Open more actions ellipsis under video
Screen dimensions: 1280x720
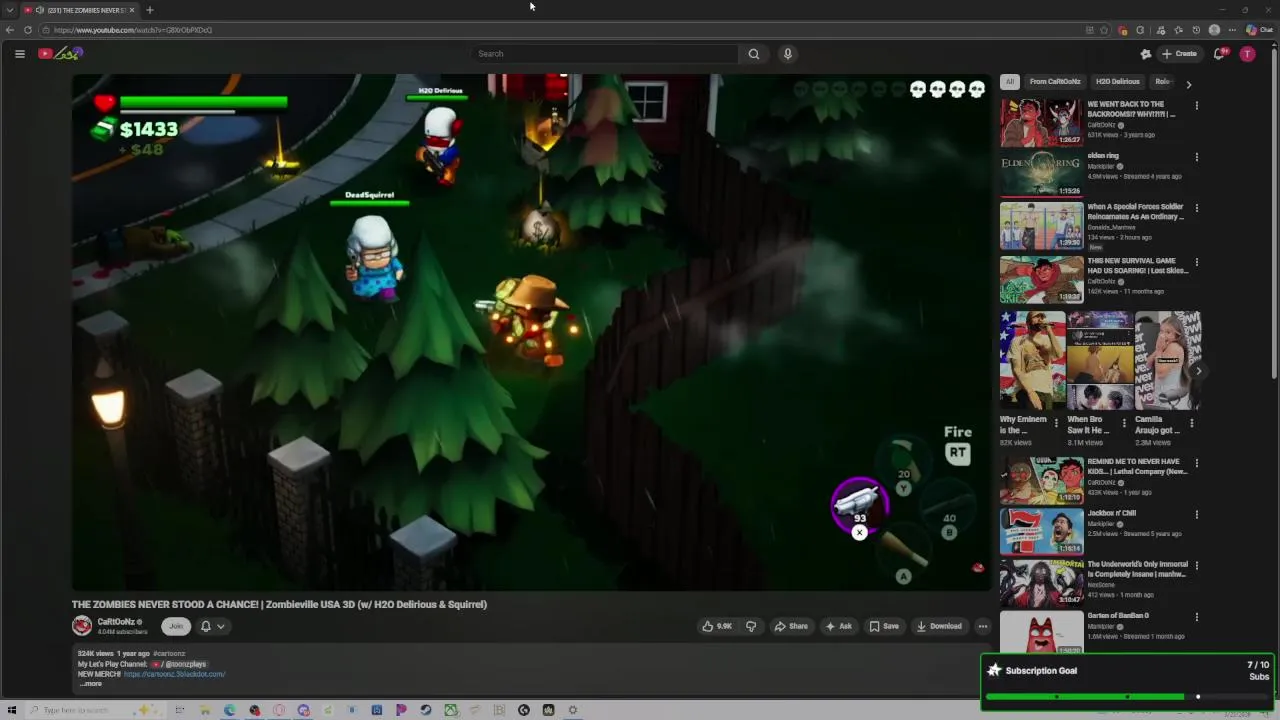983,626
